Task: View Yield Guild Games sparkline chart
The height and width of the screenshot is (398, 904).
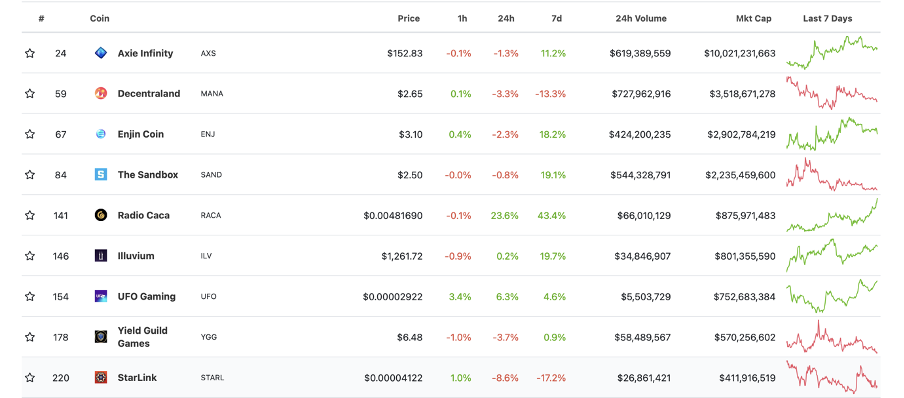Action: click(832, 337)
